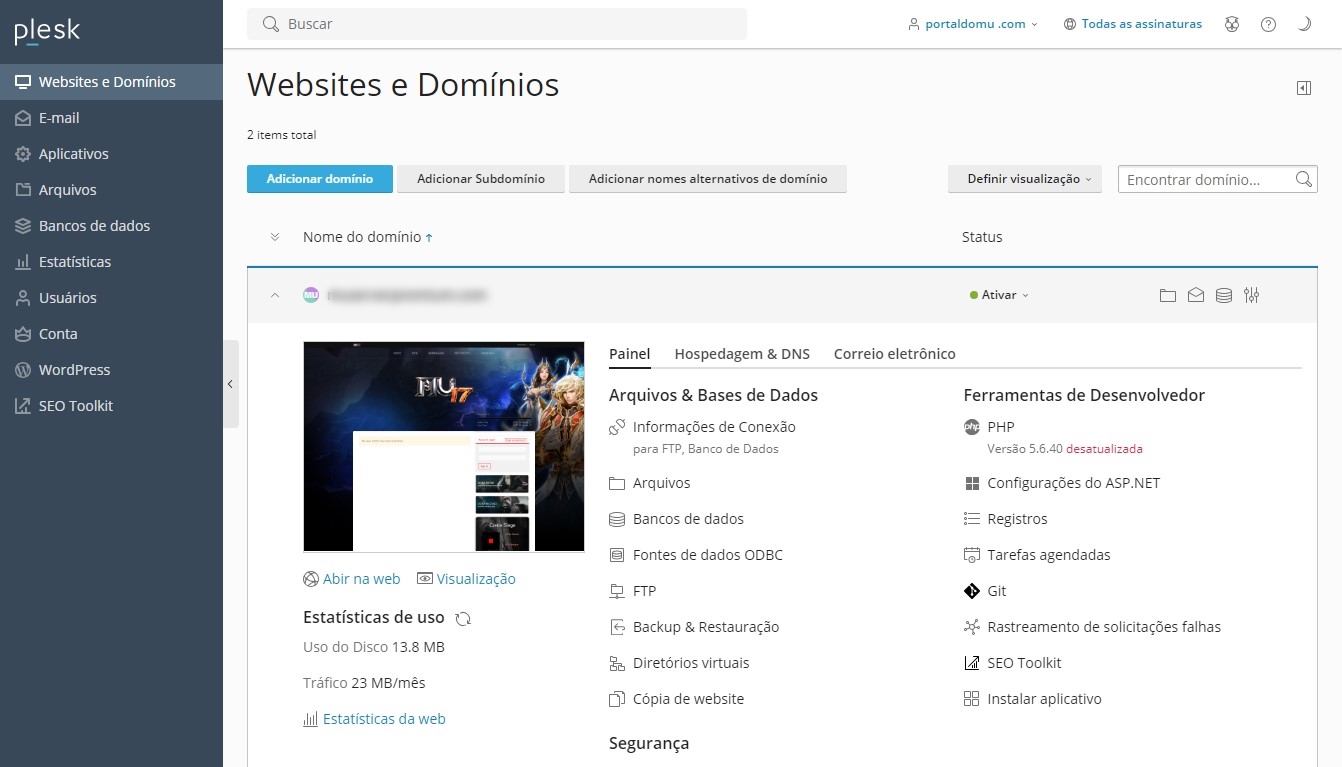Image resolution: width=1342 pixels, height=767 pixels.
Task: Open the help question mark icon
Action: coord(1268,24)
